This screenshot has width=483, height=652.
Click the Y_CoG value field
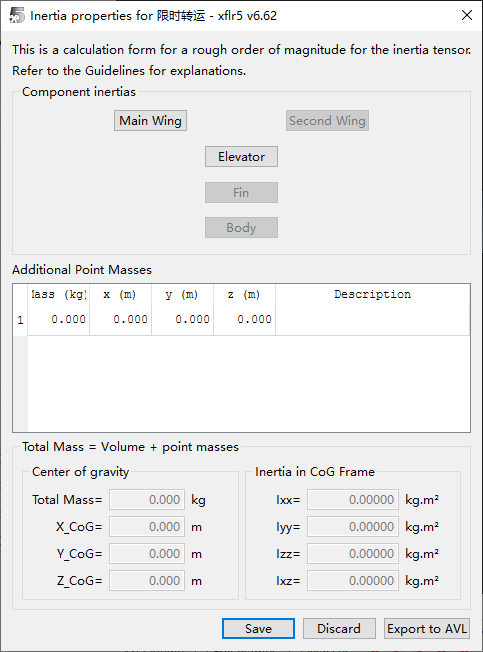tap(147, 553)
